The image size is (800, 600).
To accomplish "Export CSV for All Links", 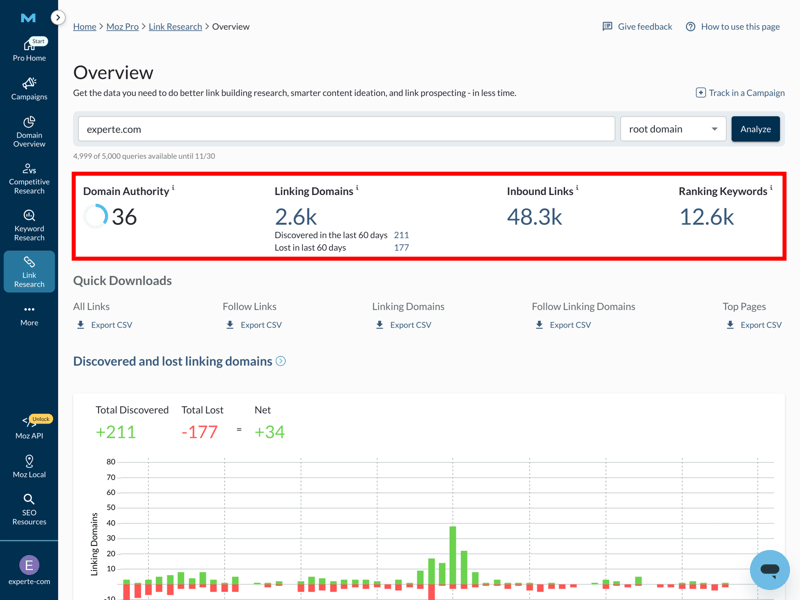I will (105, 325).
